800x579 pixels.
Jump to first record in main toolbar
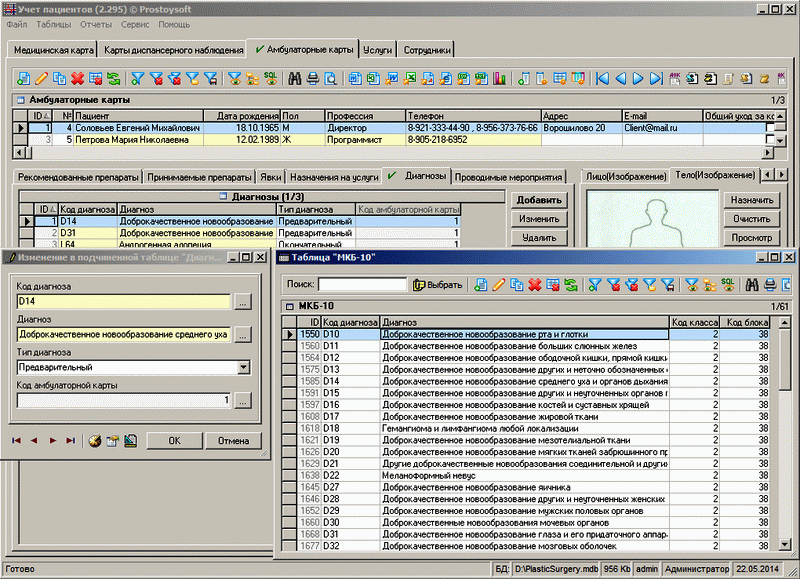coord(602,78)
